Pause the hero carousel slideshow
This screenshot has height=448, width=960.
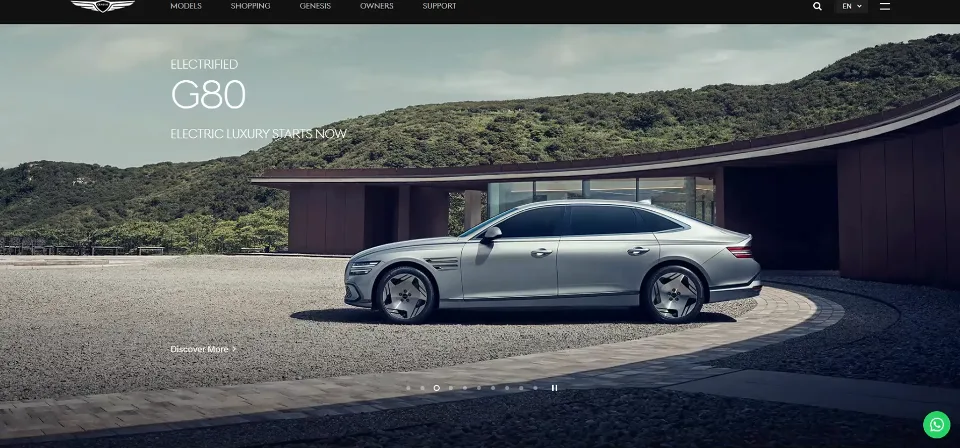554,388
